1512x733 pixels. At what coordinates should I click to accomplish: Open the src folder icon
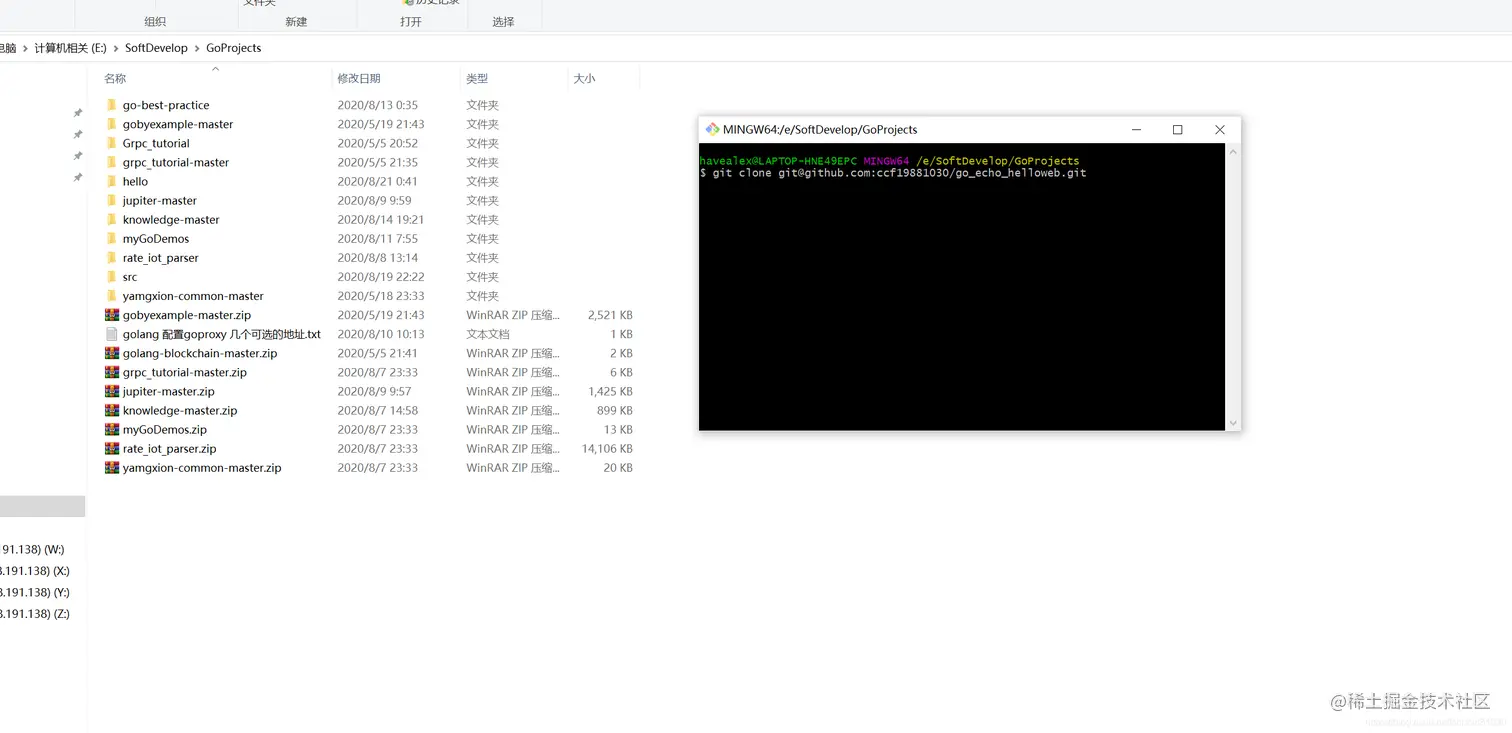pyautogui.click(x=111, y=276)
